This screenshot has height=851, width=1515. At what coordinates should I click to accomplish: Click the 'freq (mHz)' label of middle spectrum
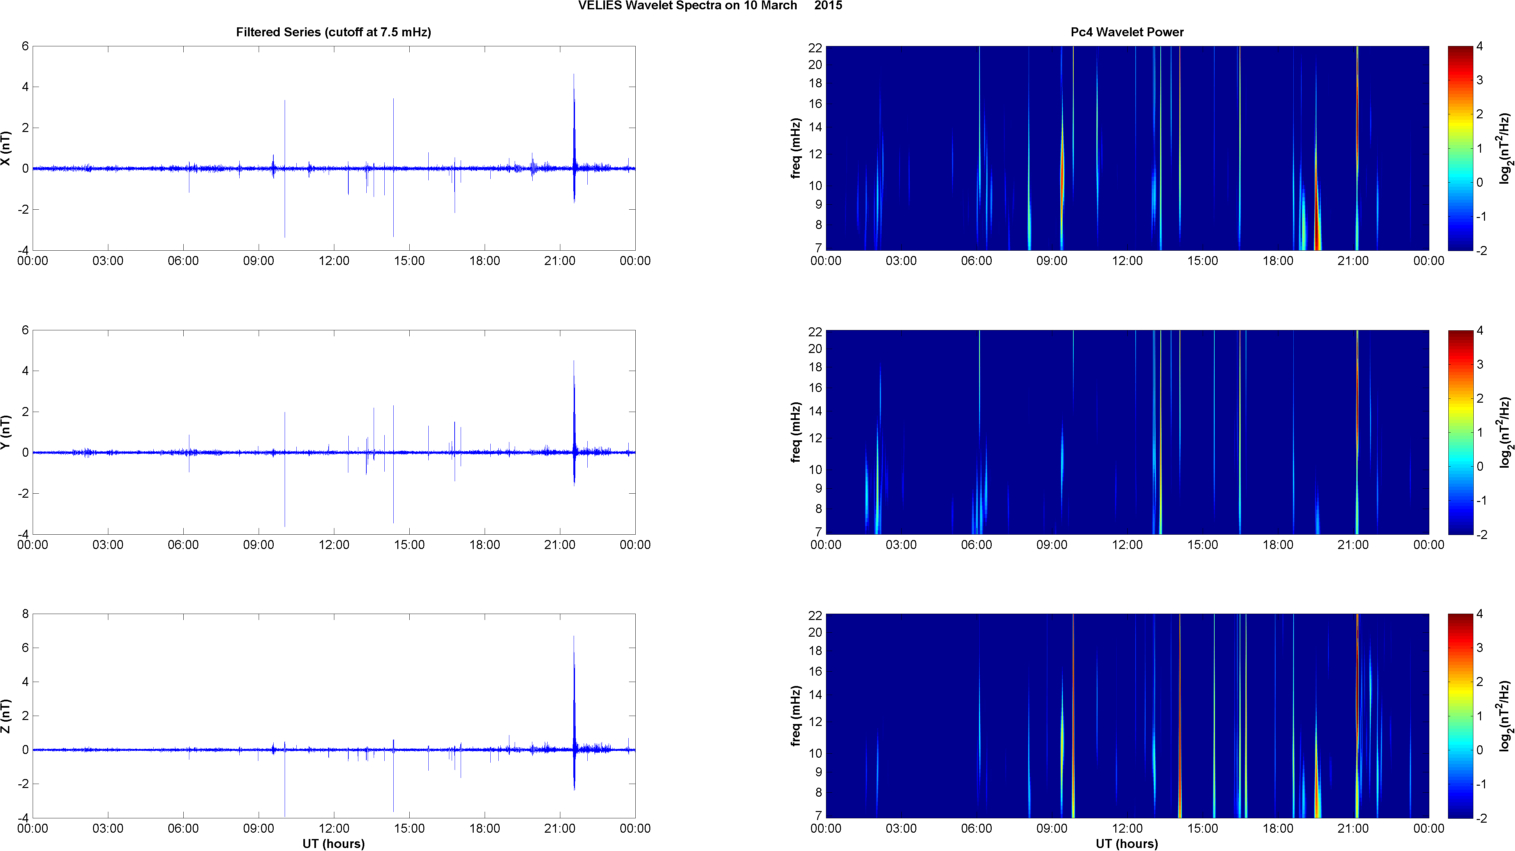pyautogui.click(x=796, y=432)
